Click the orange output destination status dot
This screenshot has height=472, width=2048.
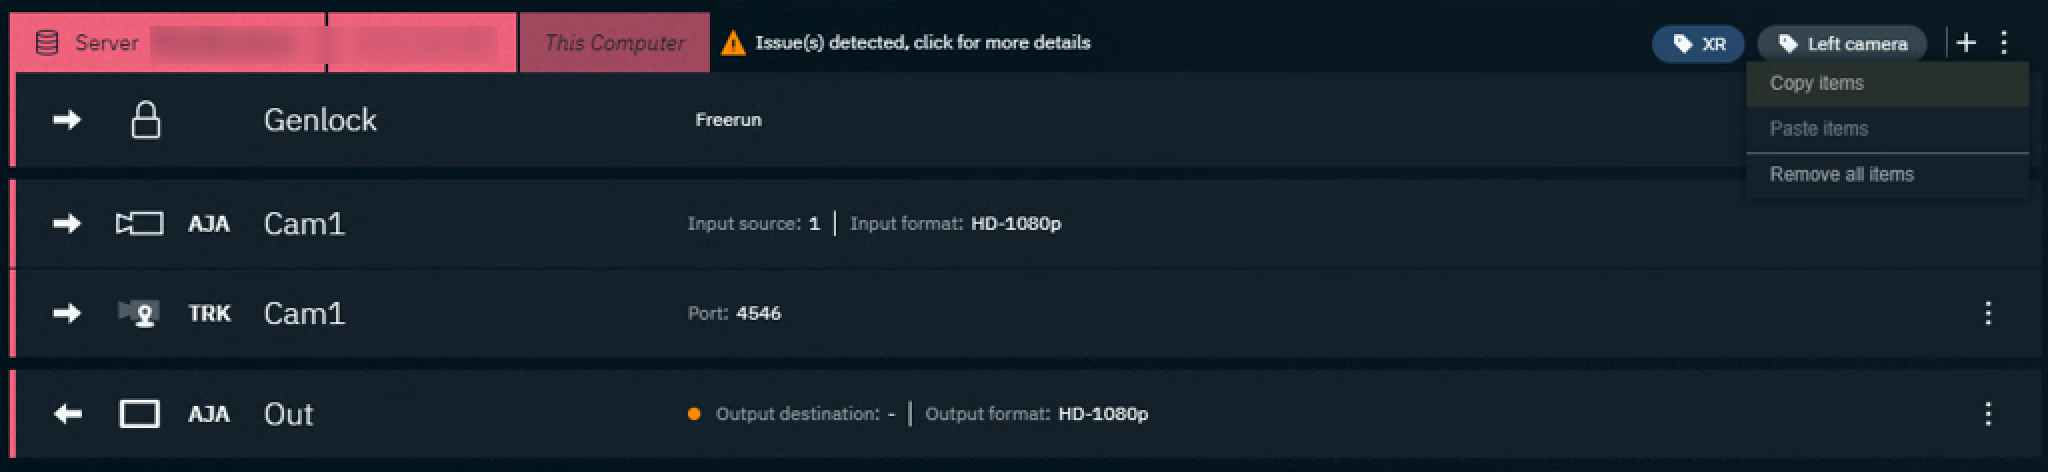(694, 414)
